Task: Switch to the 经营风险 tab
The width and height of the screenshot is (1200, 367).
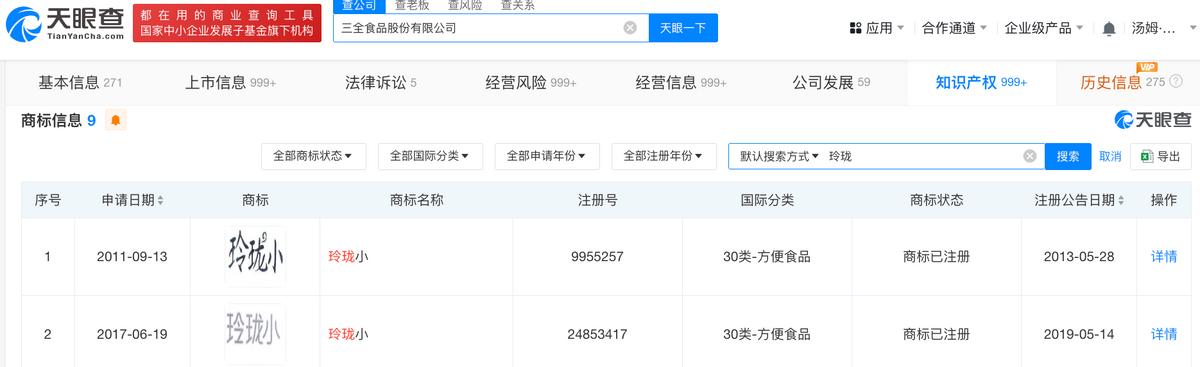Action: tap(530, 83)
